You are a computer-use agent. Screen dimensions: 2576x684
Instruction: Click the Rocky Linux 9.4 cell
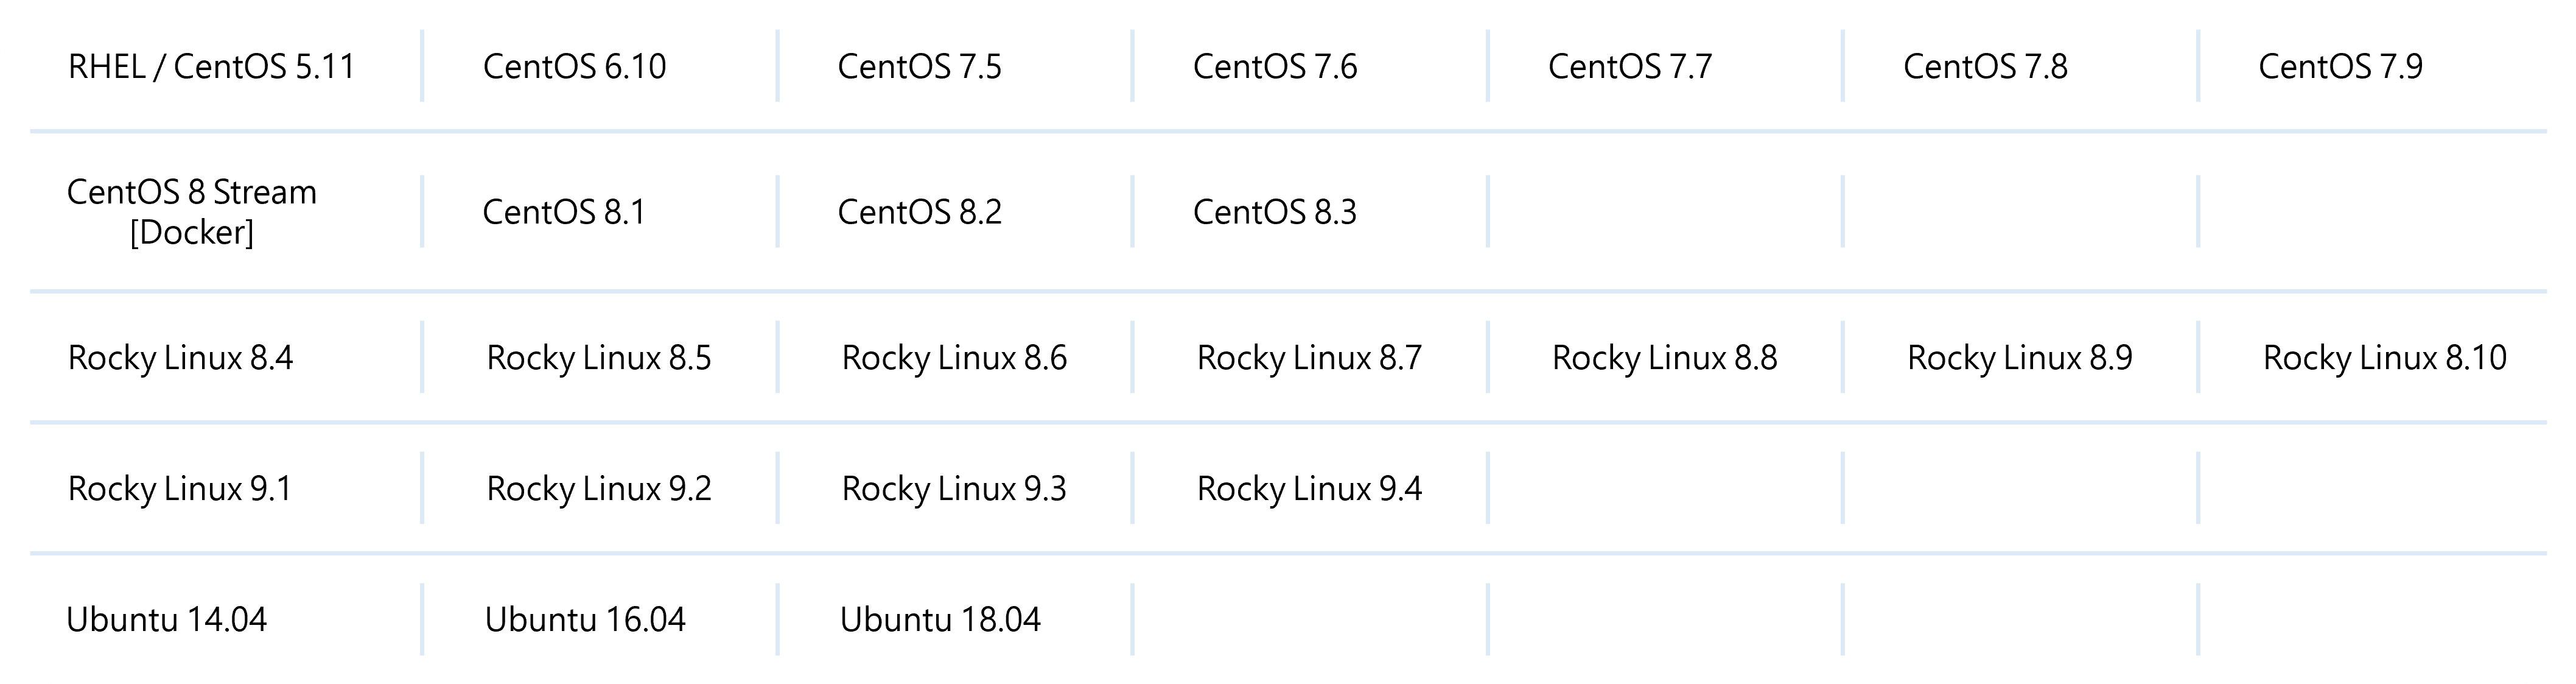pos(1309,489)
